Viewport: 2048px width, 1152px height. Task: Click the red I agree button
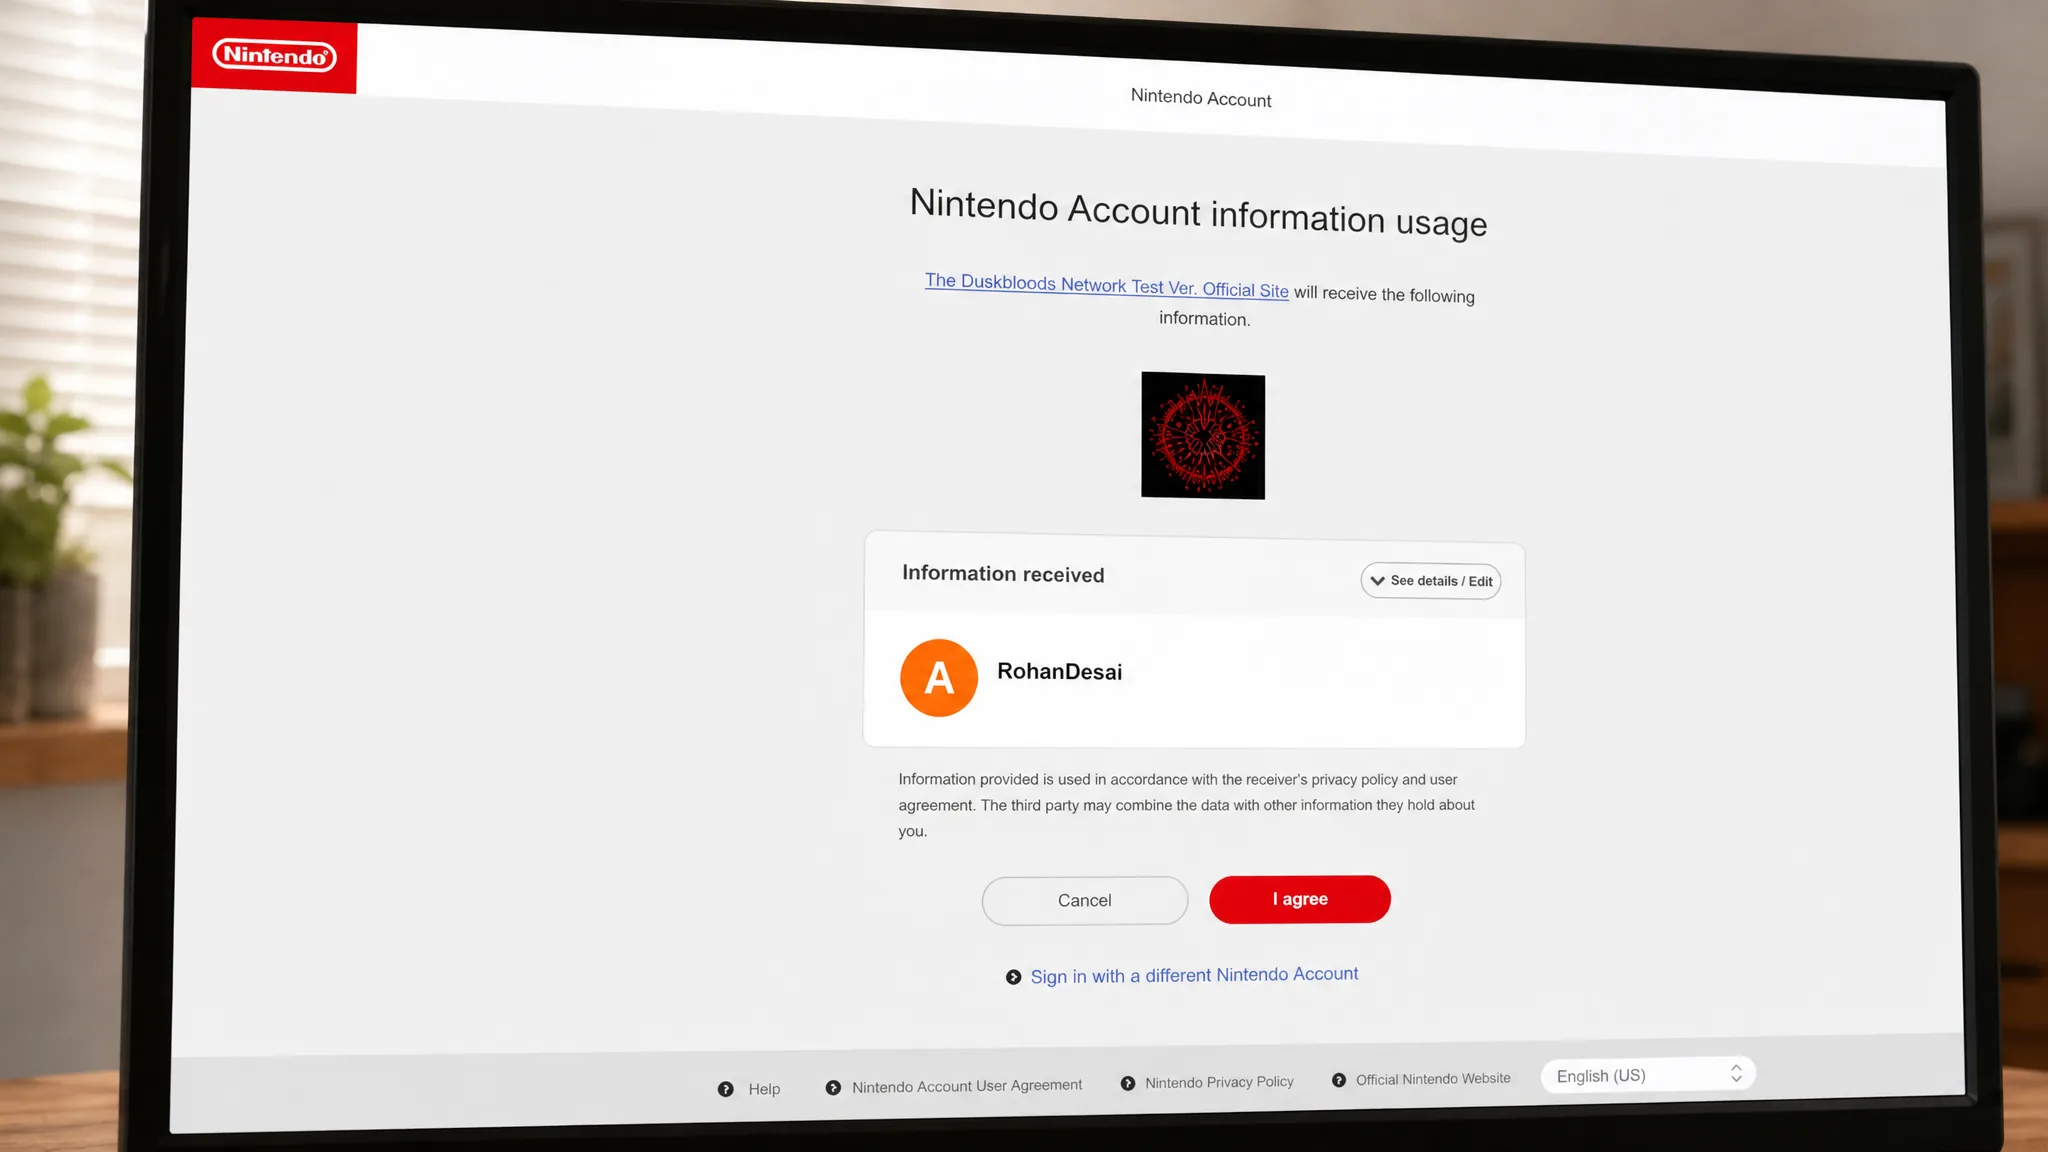[1299, 899]
